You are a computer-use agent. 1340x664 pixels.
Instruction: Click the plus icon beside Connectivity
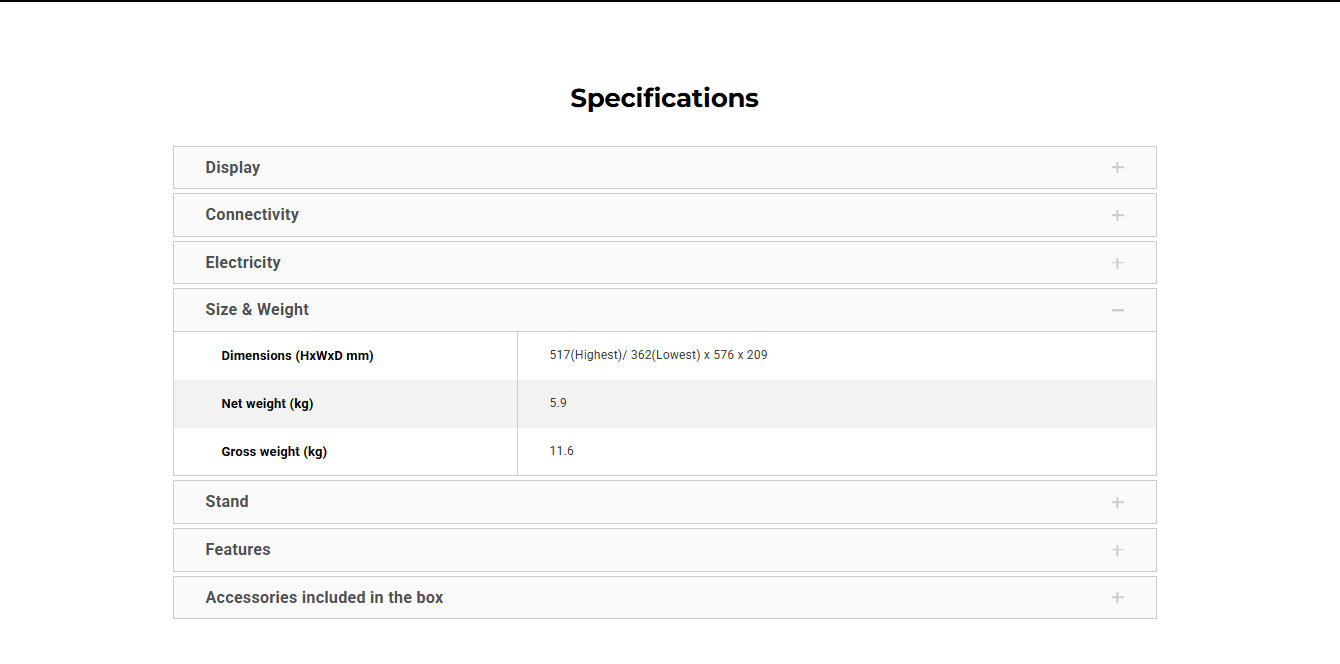click(1117, 215)
